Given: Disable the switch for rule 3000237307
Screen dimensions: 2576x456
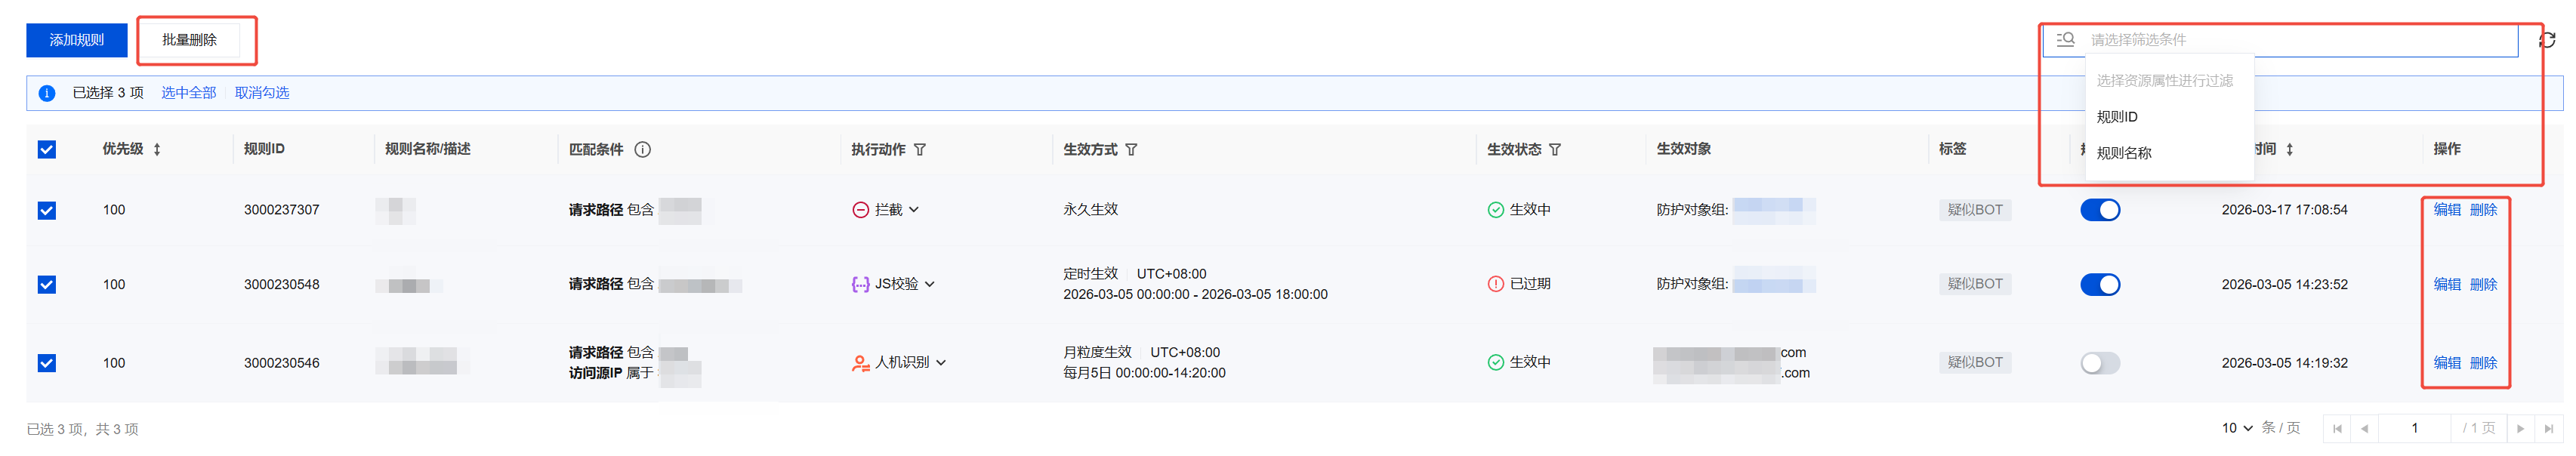Looking at the screenshot, I should click(2099, 210).
